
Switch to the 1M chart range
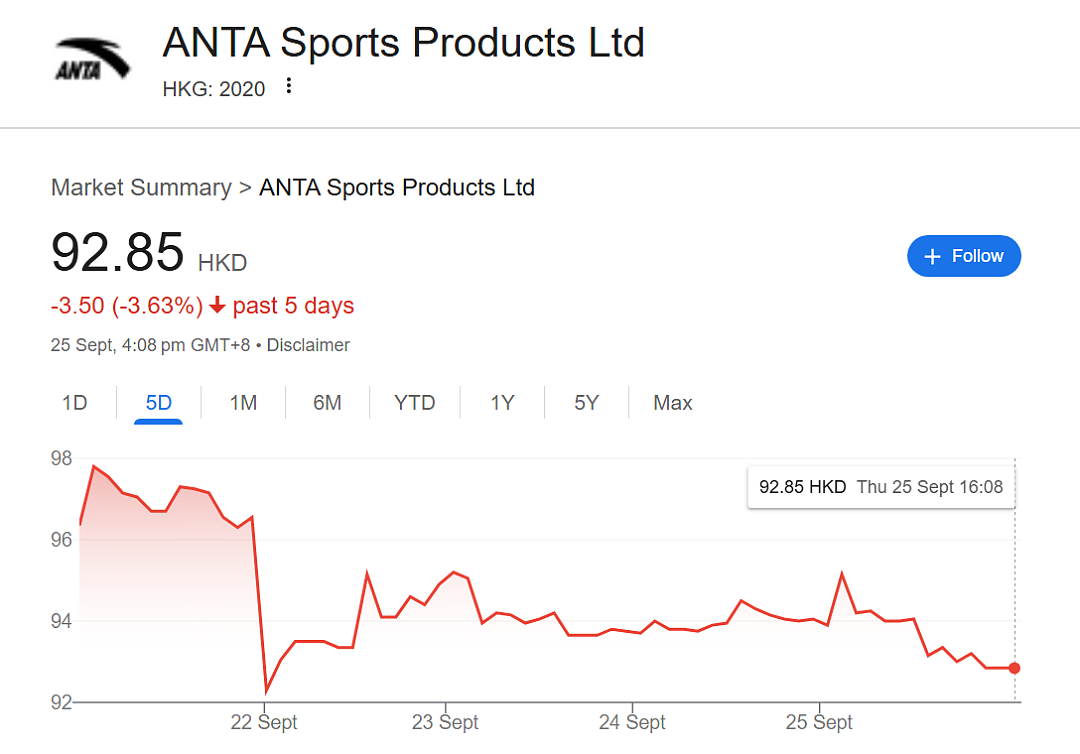pyautogui.click(x=243, y=403)
